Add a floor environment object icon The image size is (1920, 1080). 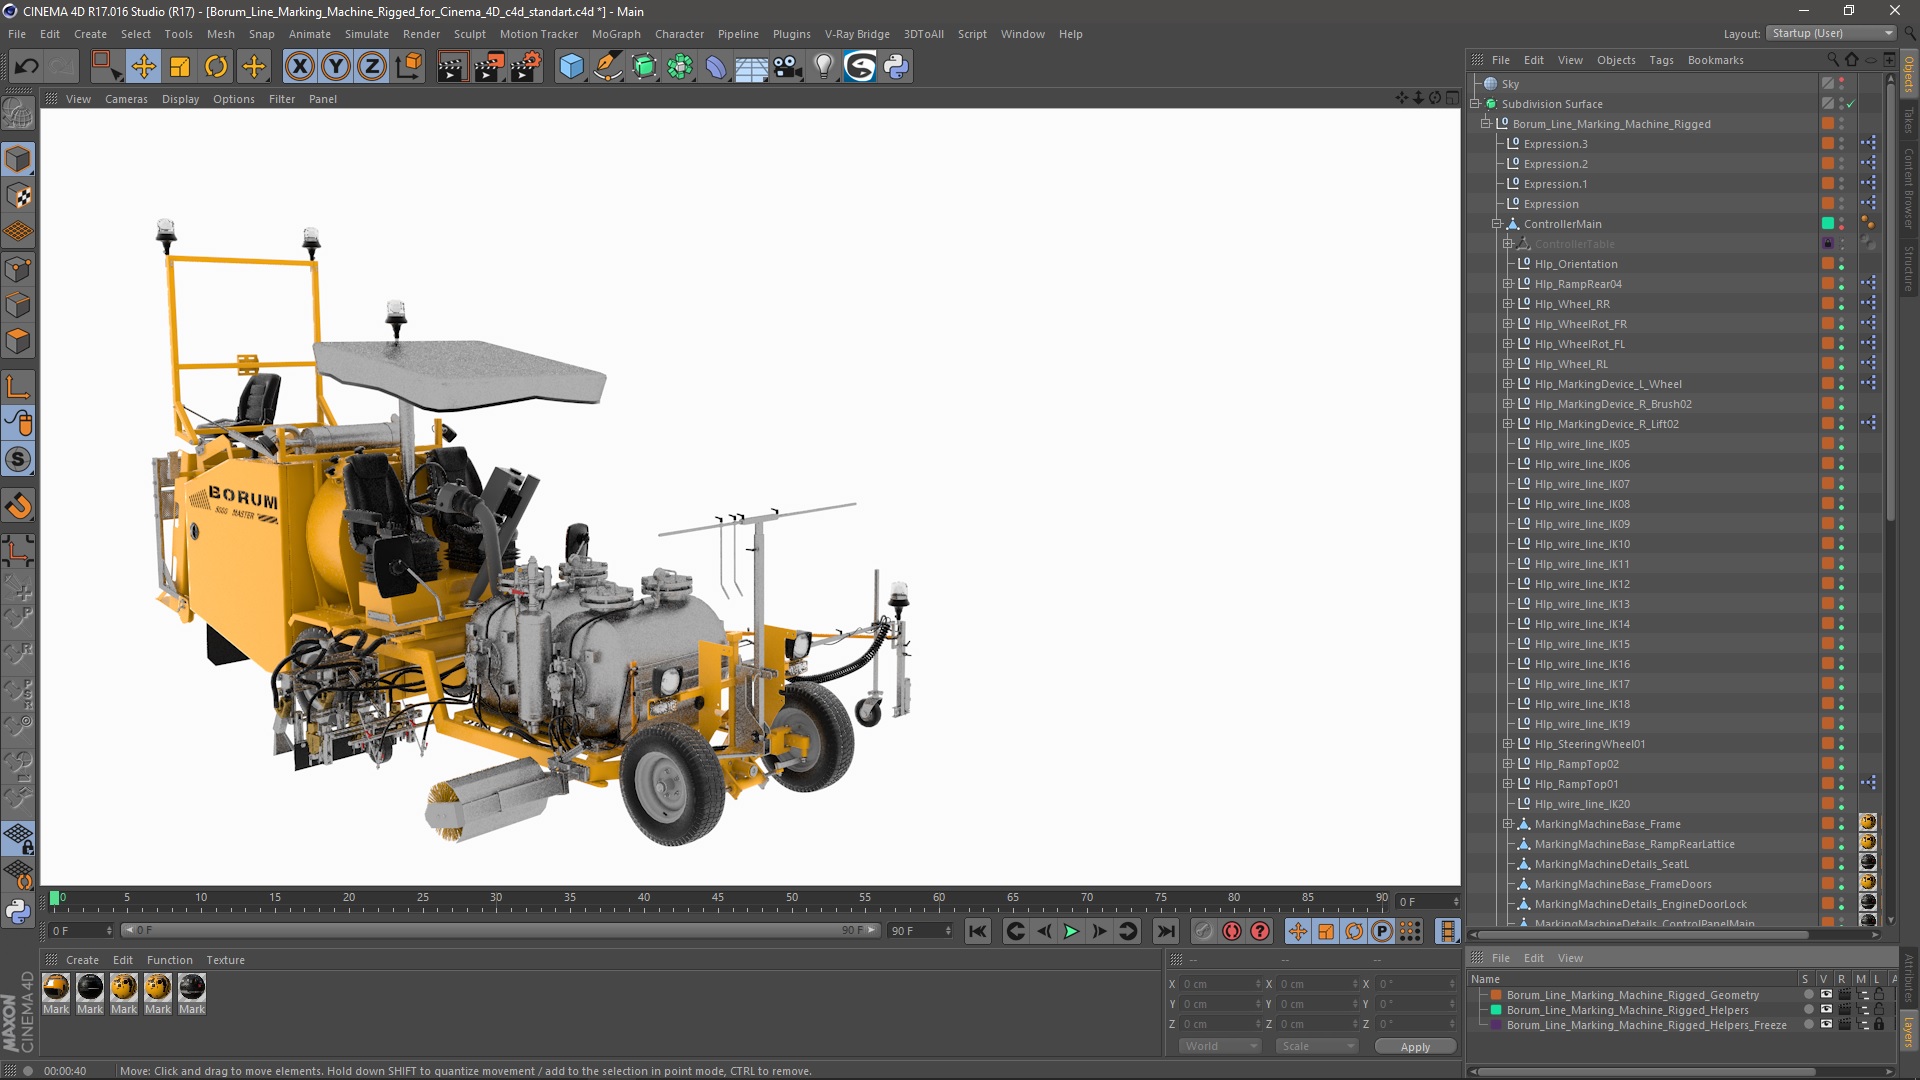click(752, 67)
